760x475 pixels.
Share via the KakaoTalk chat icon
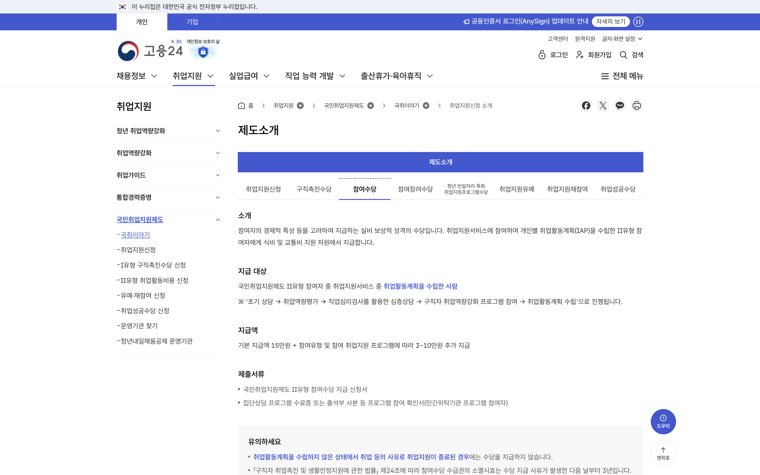coord(620,106)
